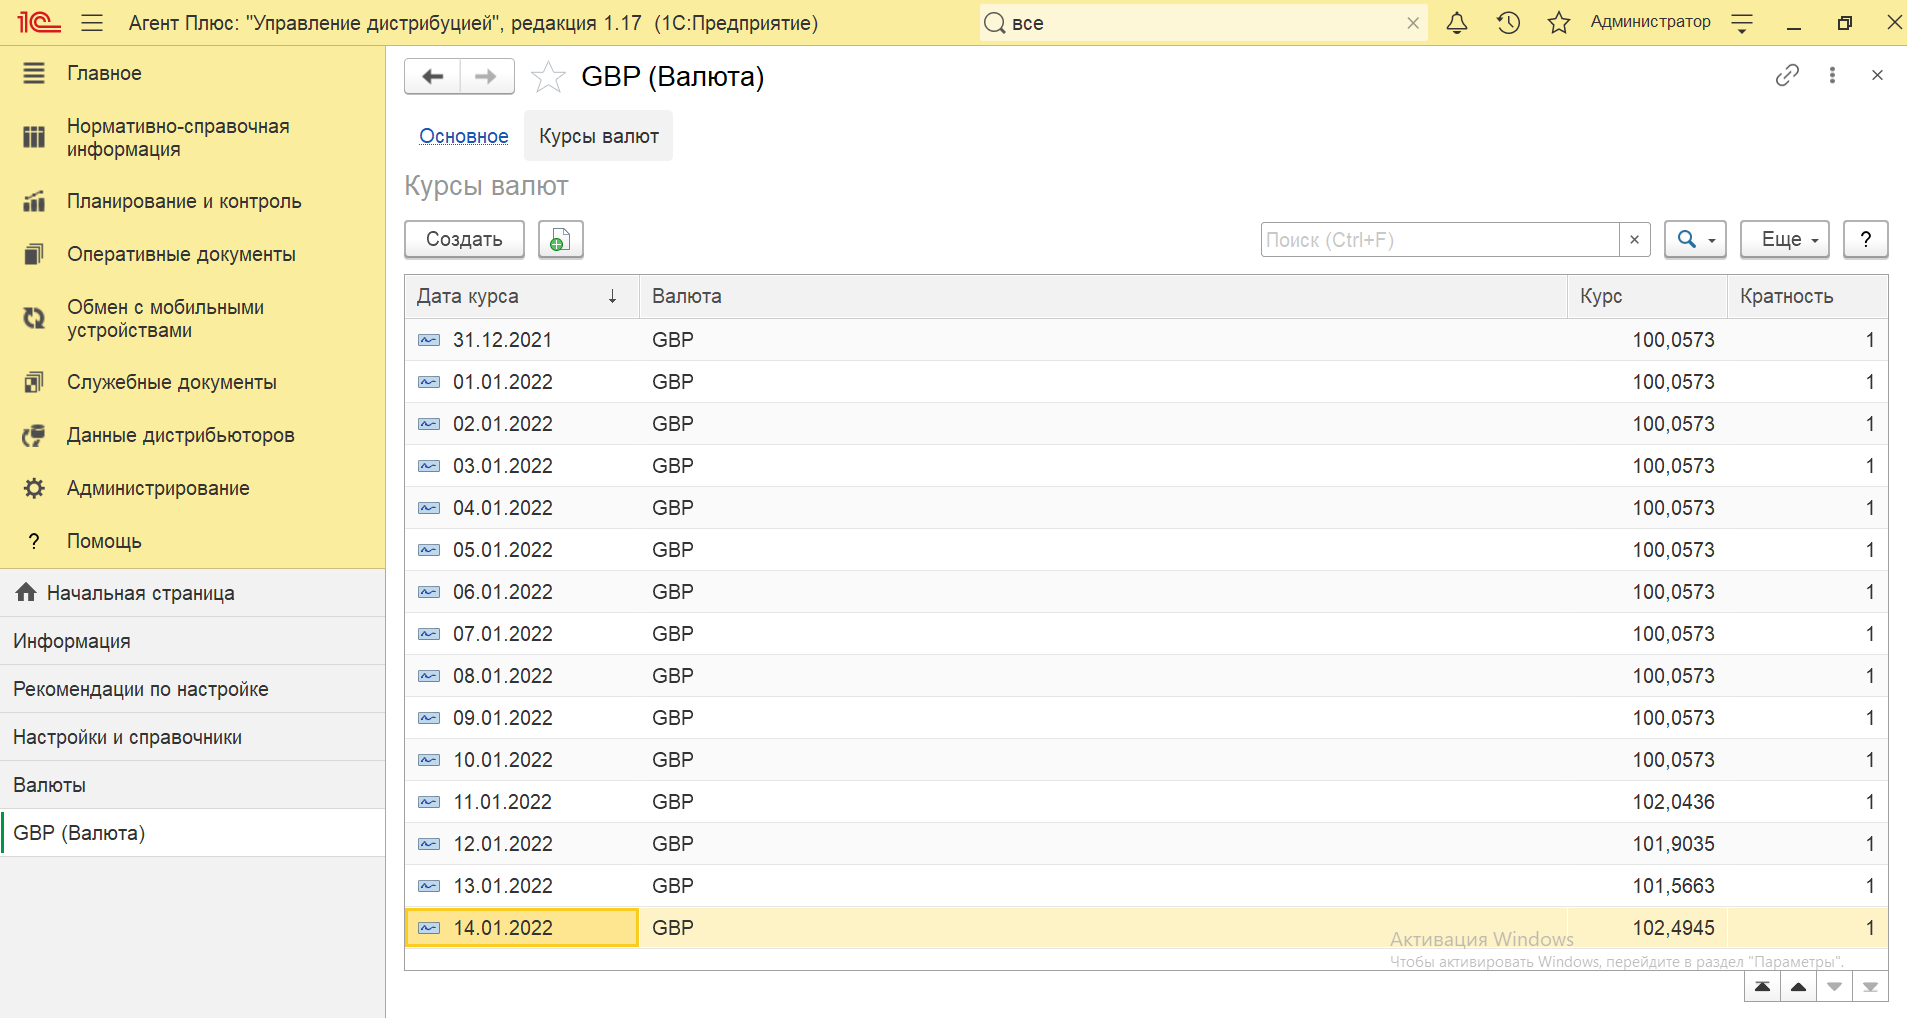The height and width of the screenshot is (1018, 1907).
Task: Get link to this object icon
Action: tap(1787, 75)
